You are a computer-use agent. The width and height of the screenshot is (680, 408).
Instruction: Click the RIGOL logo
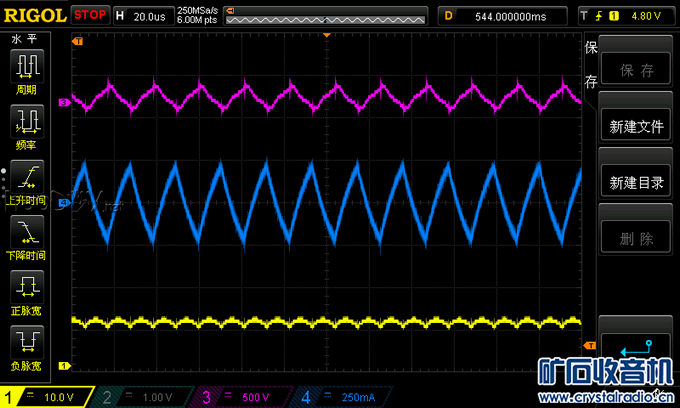pyautogui.click(x=35, y=15)
